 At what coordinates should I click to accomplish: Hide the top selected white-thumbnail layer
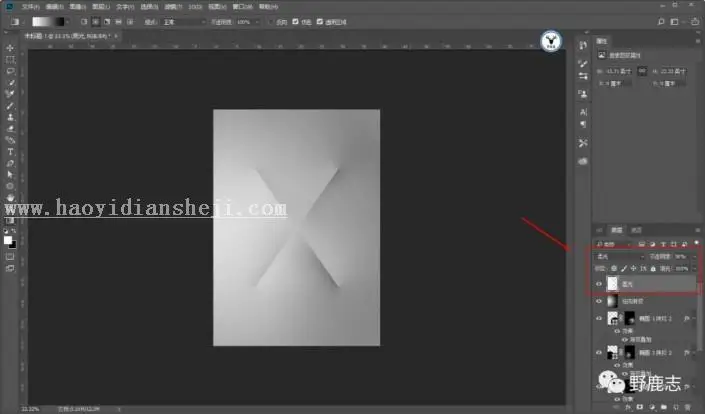pos(599,284)
